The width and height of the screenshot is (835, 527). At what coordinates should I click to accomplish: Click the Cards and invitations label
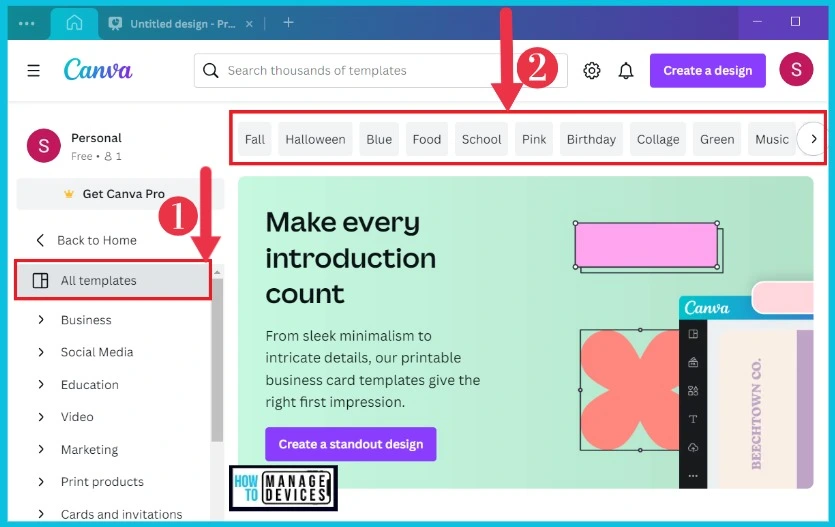pos(121,514)
